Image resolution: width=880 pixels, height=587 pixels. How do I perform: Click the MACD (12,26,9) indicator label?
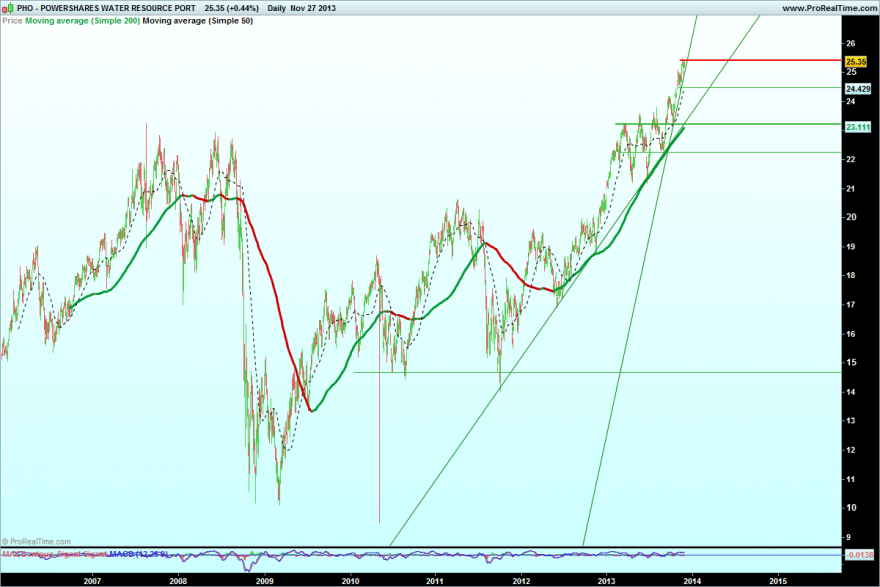pyautogui.click(x=138, y=554)
